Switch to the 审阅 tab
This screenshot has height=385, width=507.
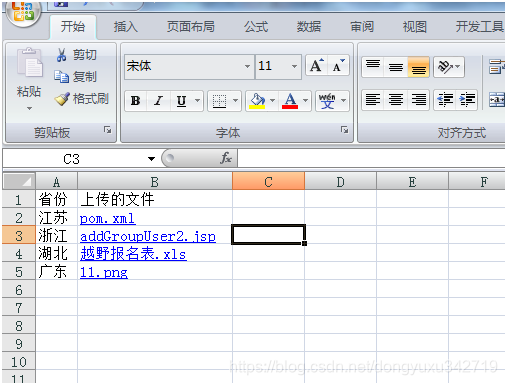pos(362,27)
